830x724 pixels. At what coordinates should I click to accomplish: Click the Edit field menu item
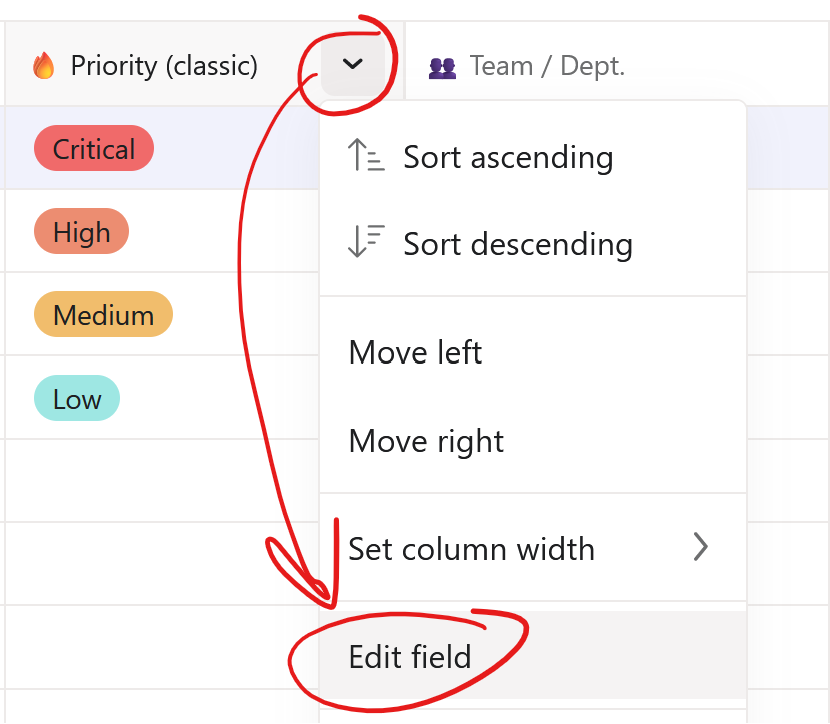410,657
